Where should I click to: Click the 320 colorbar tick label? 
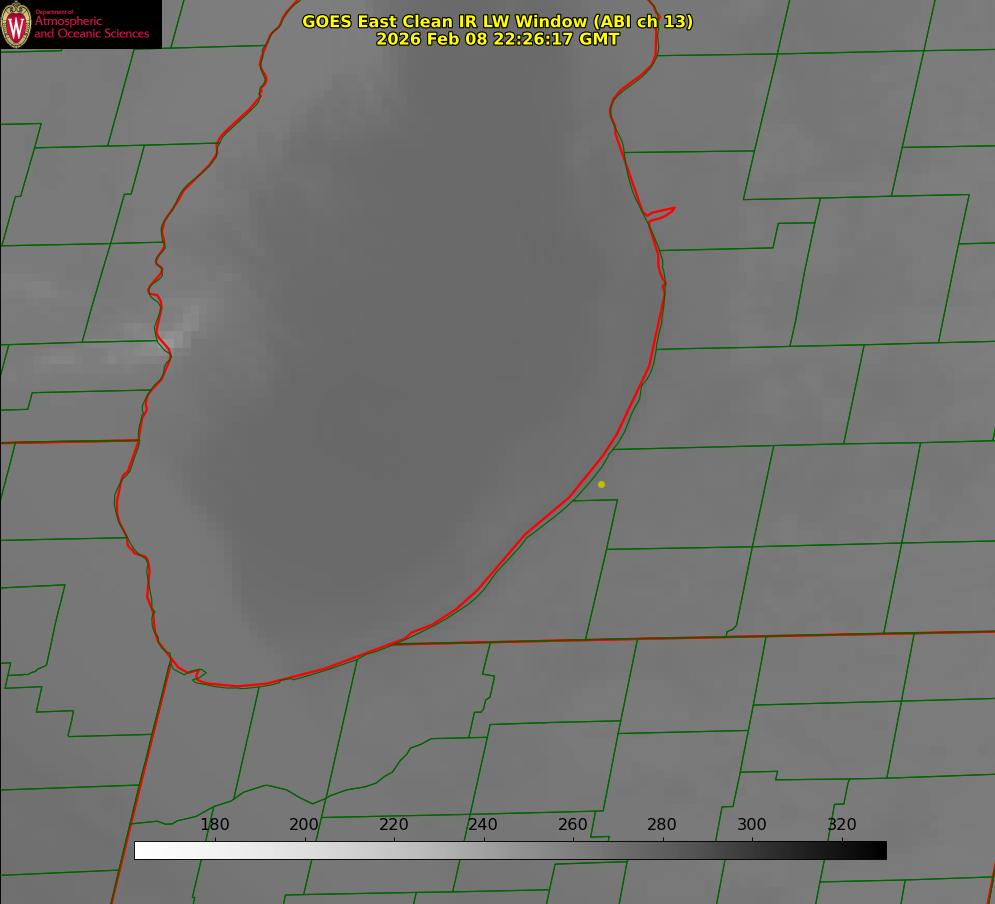841,825
